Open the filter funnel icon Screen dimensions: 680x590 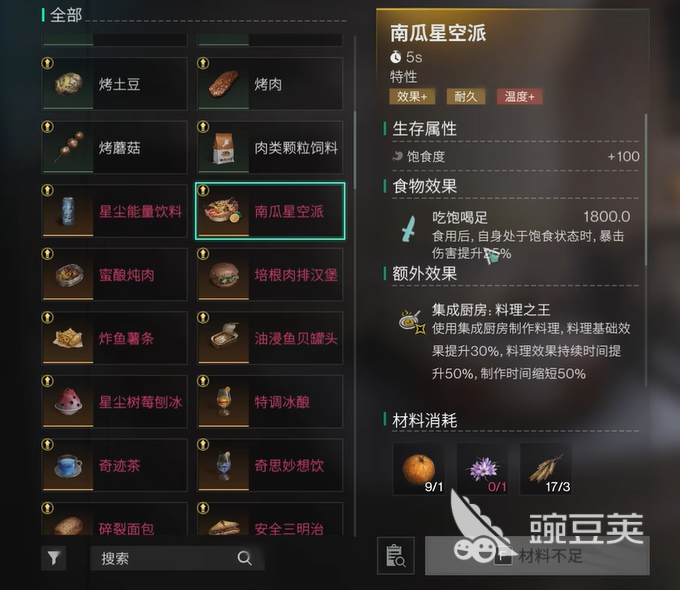click(x=54, y=558)
